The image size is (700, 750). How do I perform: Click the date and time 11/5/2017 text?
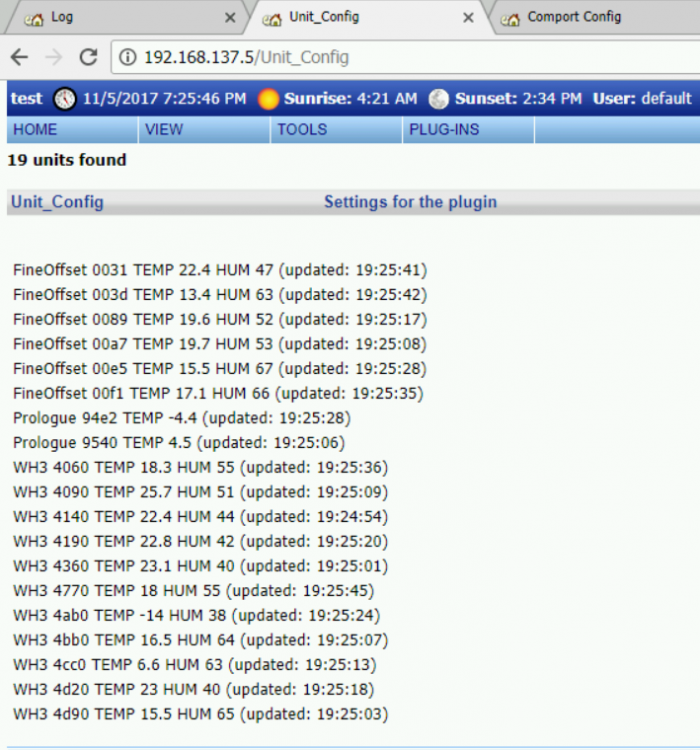[x=165, y=99]
